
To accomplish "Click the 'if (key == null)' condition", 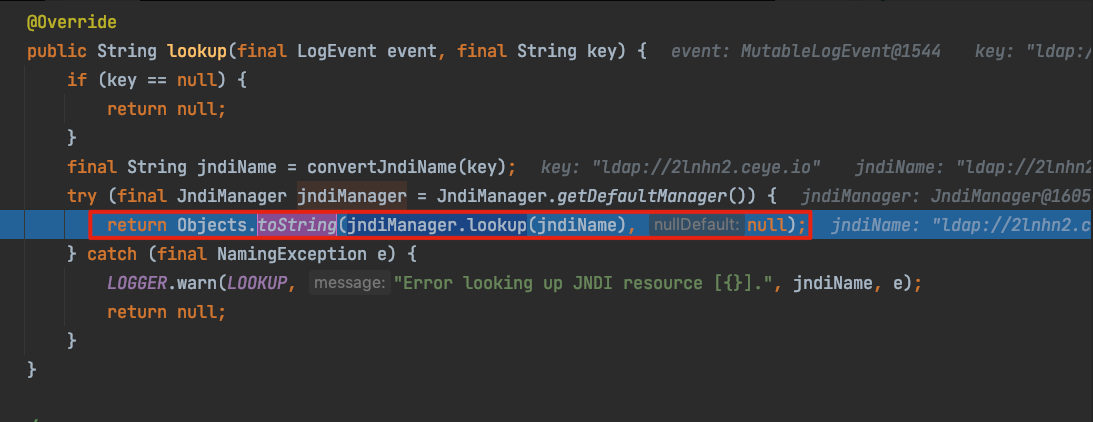I will [x=156, y=79].
